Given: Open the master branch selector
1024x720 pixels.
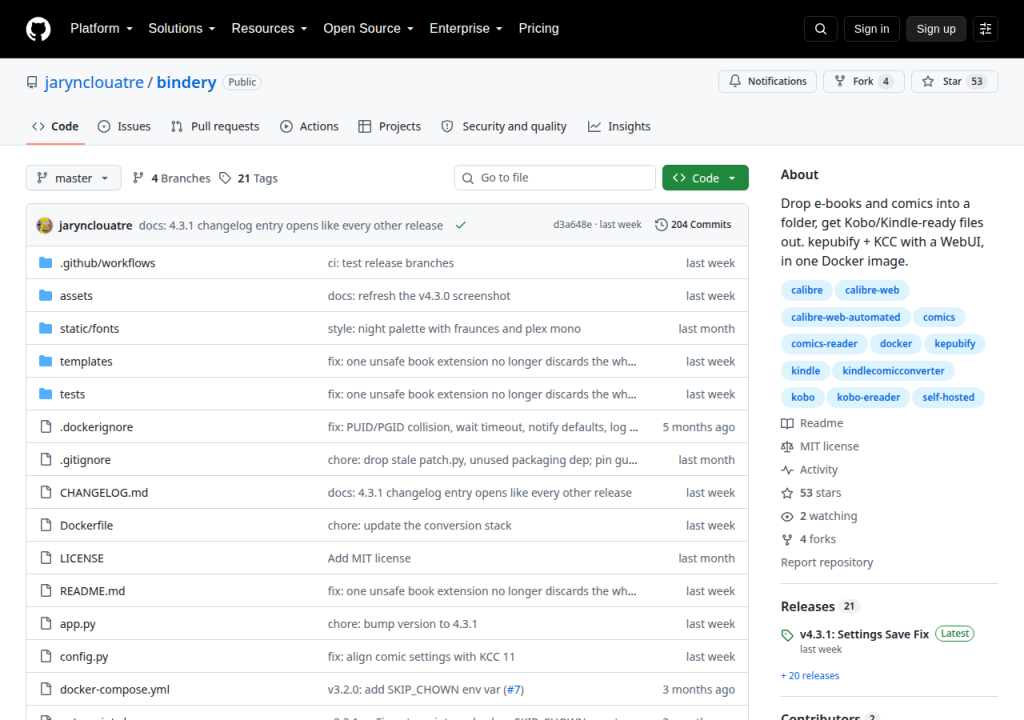Looking at the screenshot, I should (73, 178).
